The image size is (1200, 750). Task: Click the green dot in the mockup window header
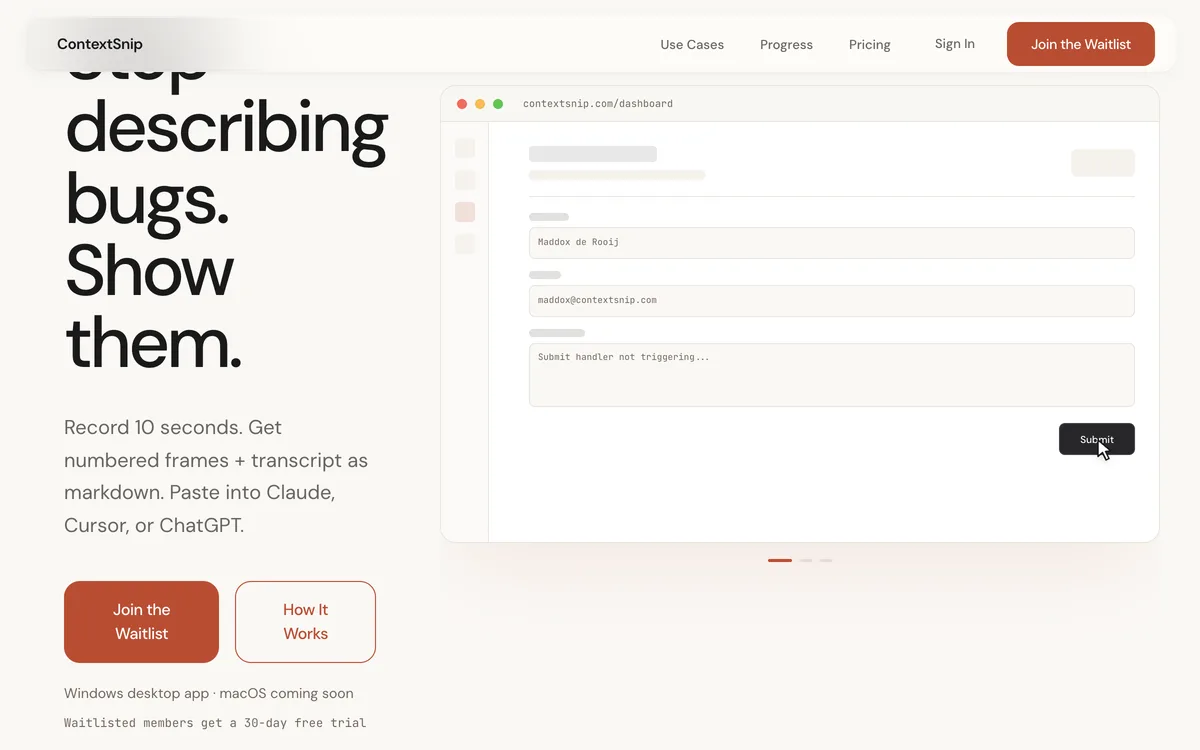[498, 104]
